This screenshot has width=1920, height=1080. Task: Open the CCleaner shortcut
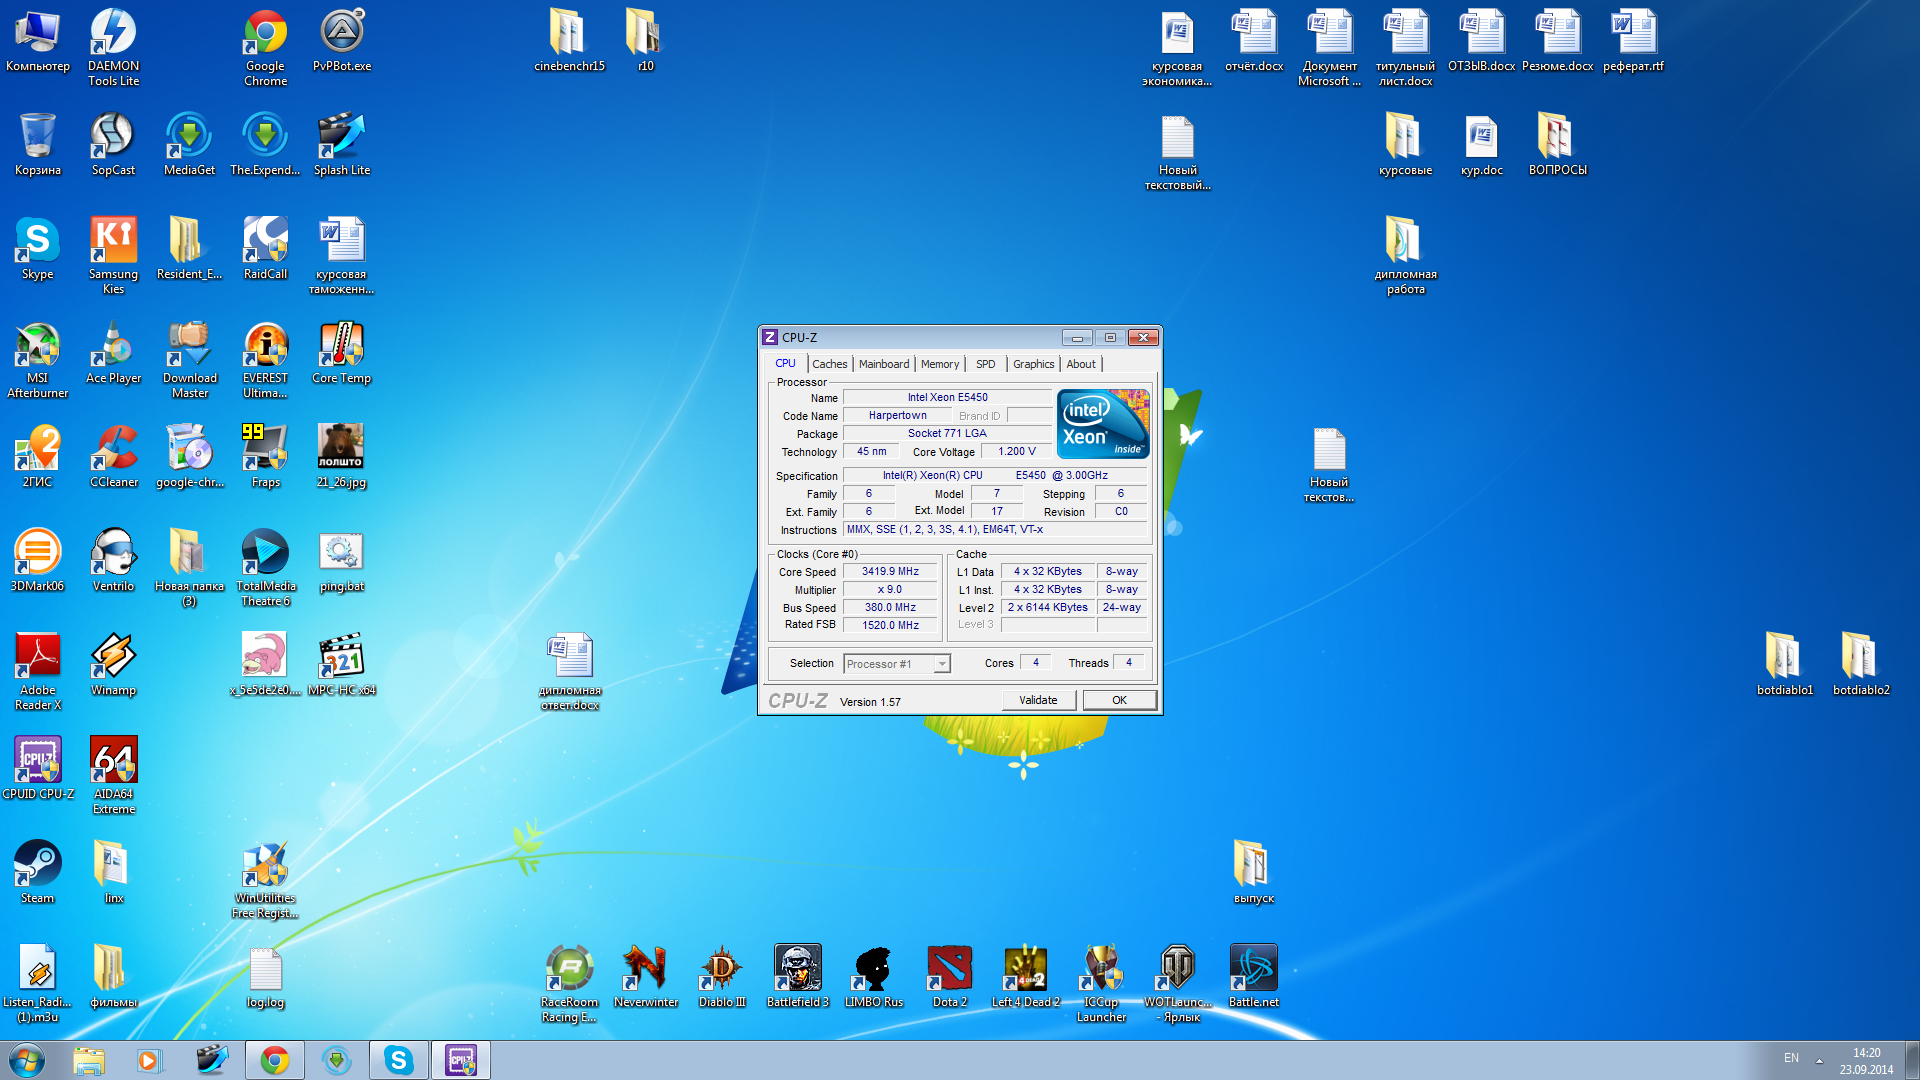[x=114, y=450]
